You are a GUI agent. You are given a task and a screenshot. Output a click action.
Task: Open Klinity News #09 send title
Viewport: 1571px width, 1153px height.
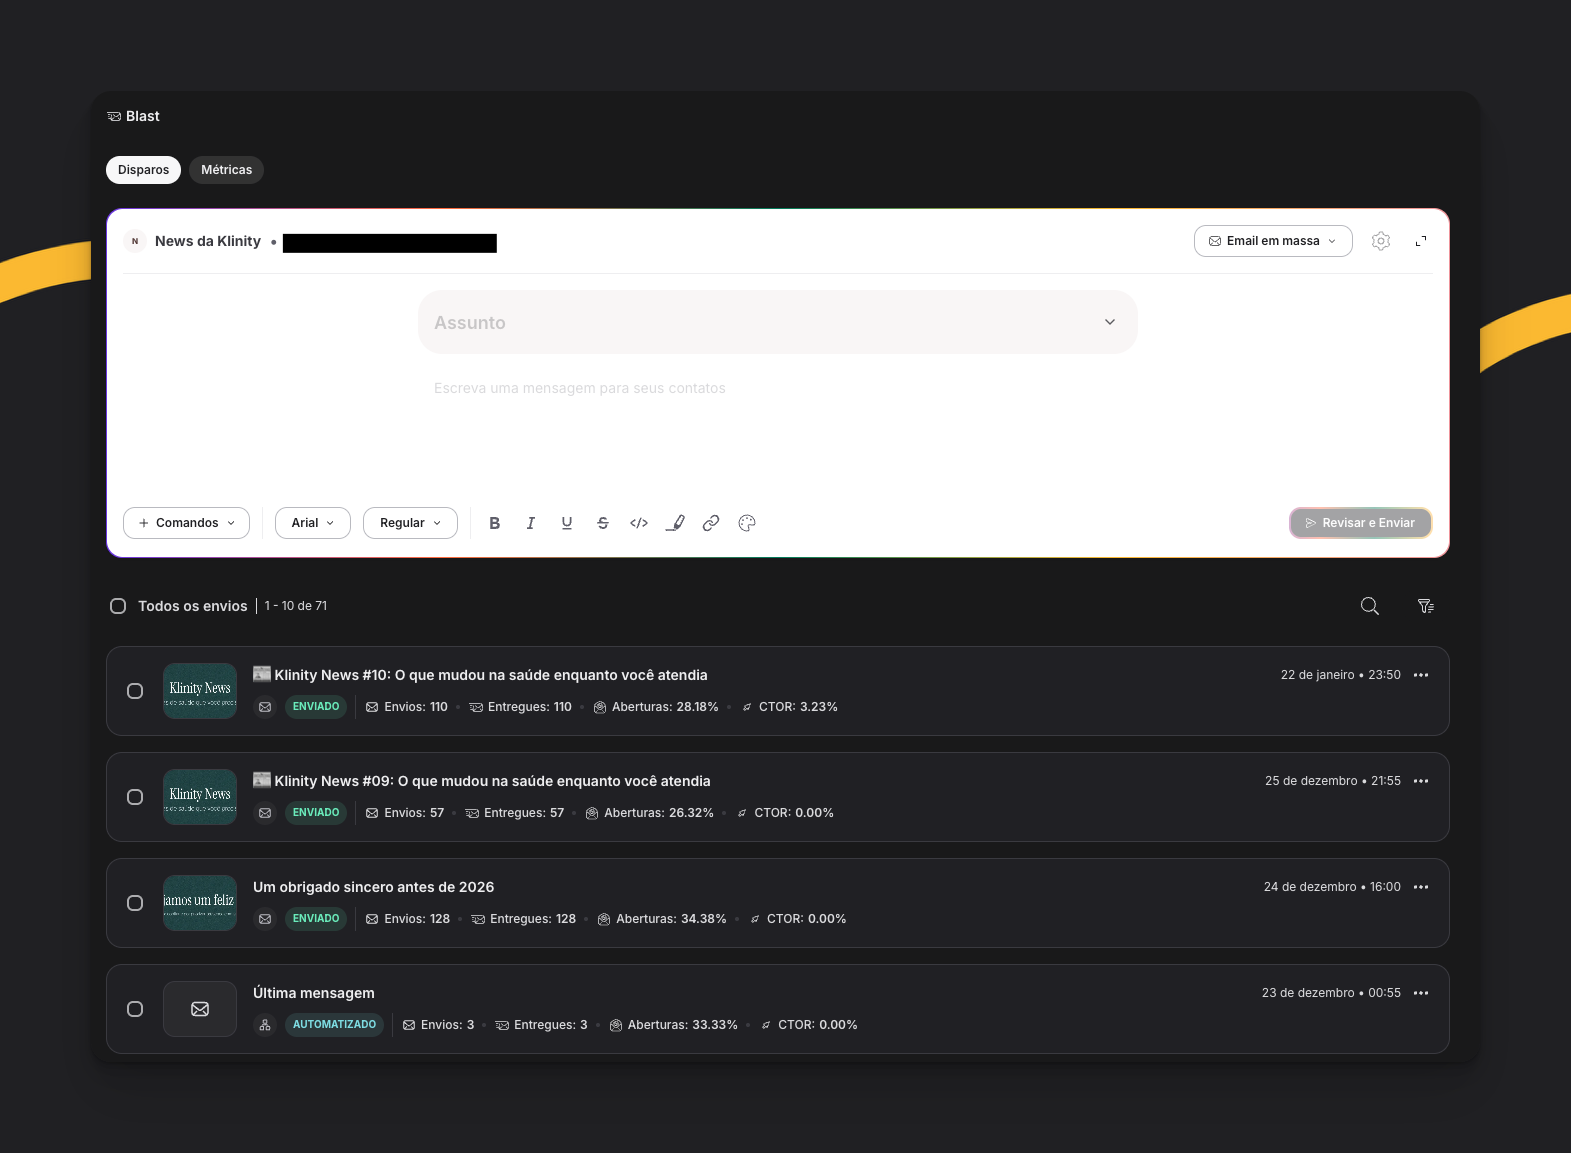tap(482, 781)
